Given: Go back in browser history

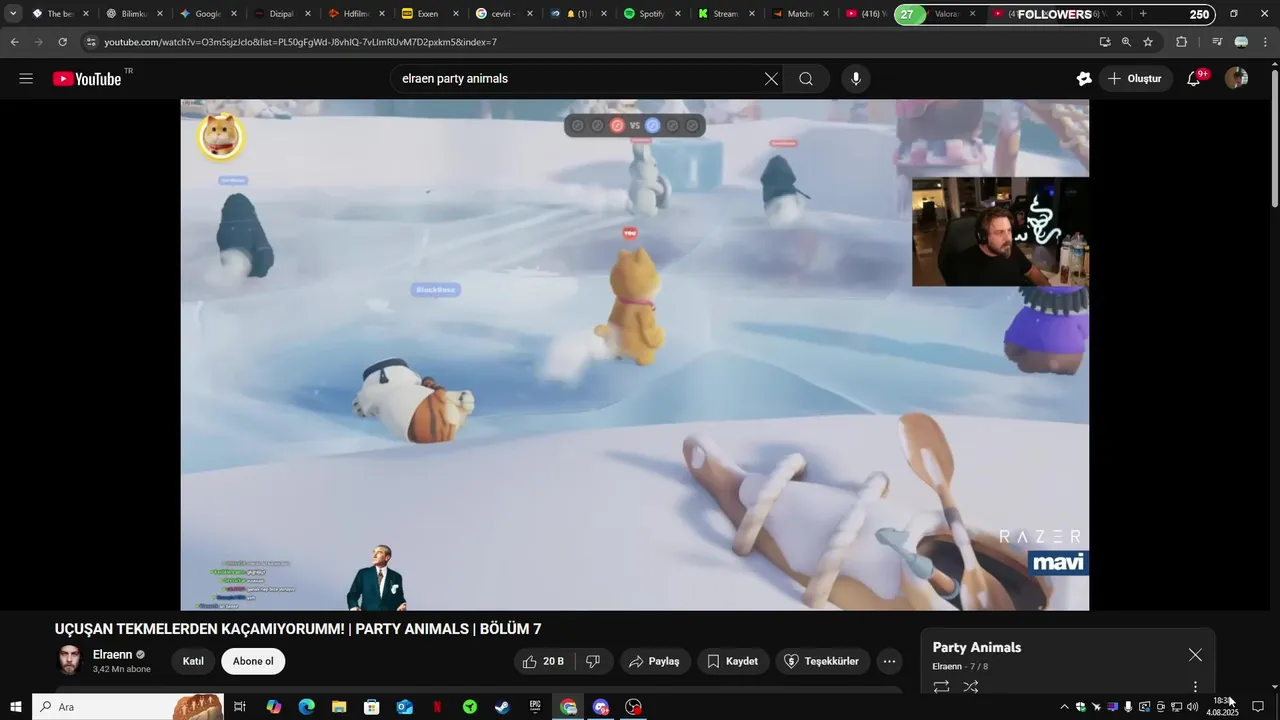Looking at the screenshot, I should pos(14,42).
